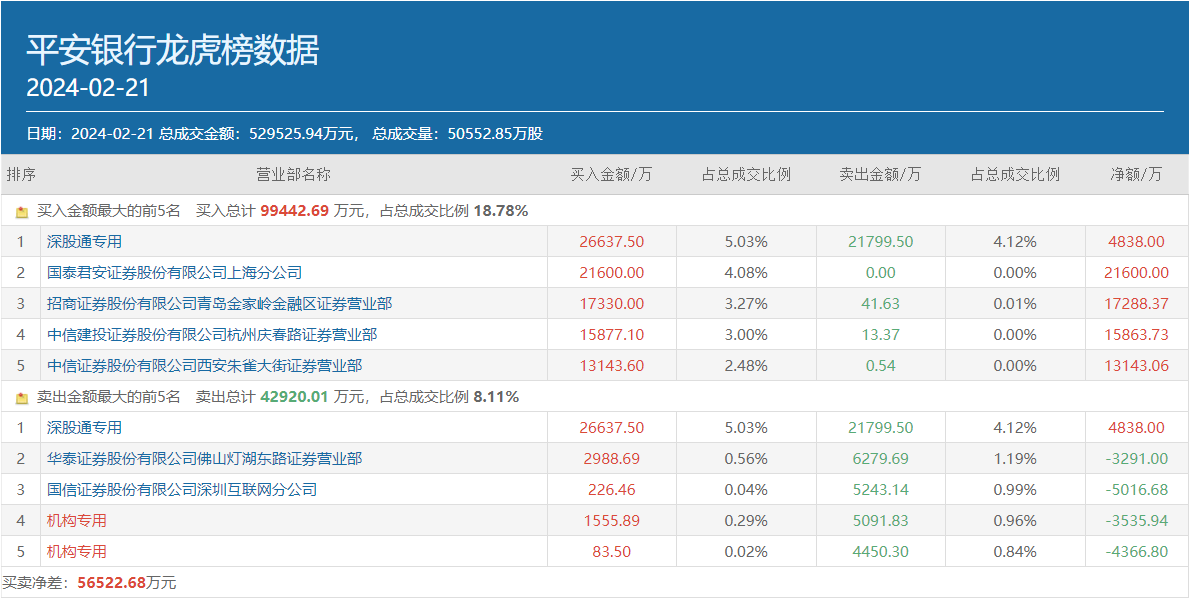Select 华泰证券佛山灯湖东路证券营业部 link
Screen dimensions: 1191x599
[x=204, y=459]
